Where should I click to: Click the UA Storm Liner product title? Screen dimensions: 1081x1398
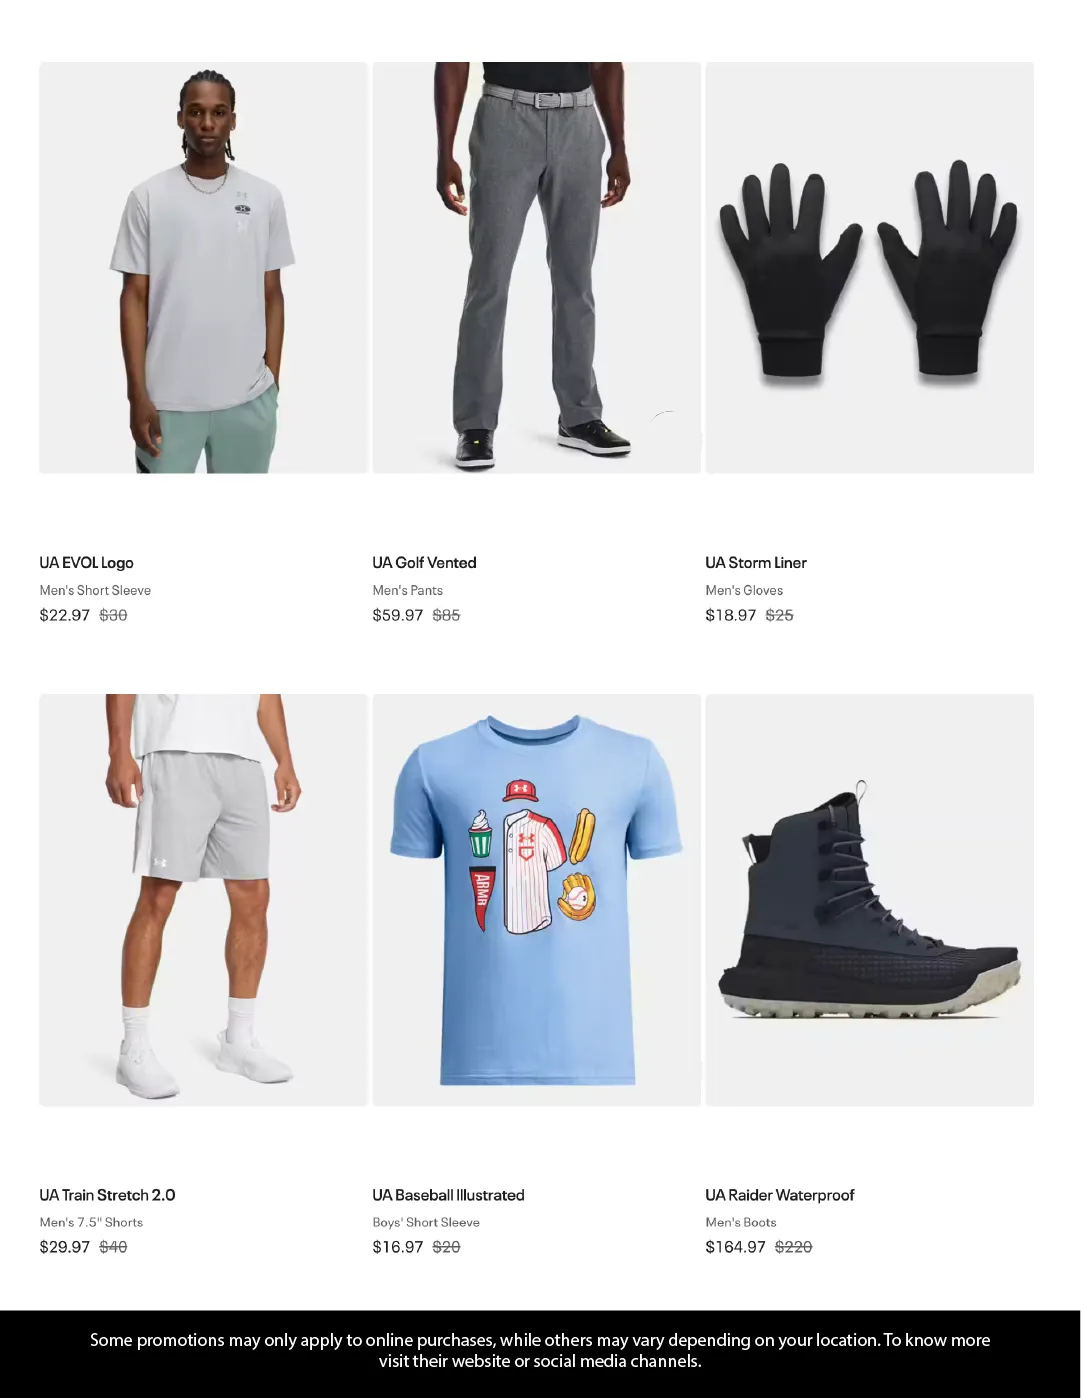756,563
